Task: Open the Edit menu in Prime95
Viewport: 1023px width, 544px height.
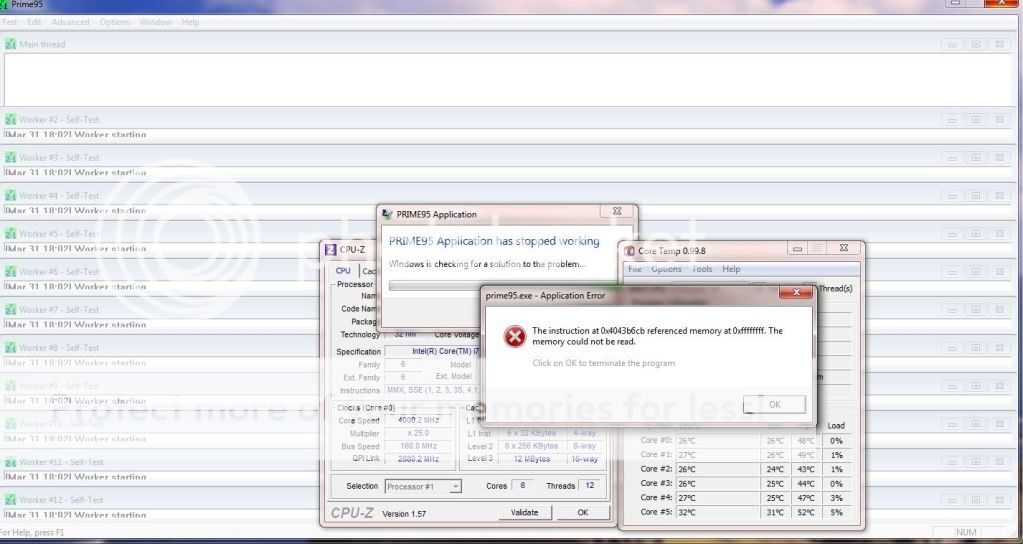Action: [35, 22]
